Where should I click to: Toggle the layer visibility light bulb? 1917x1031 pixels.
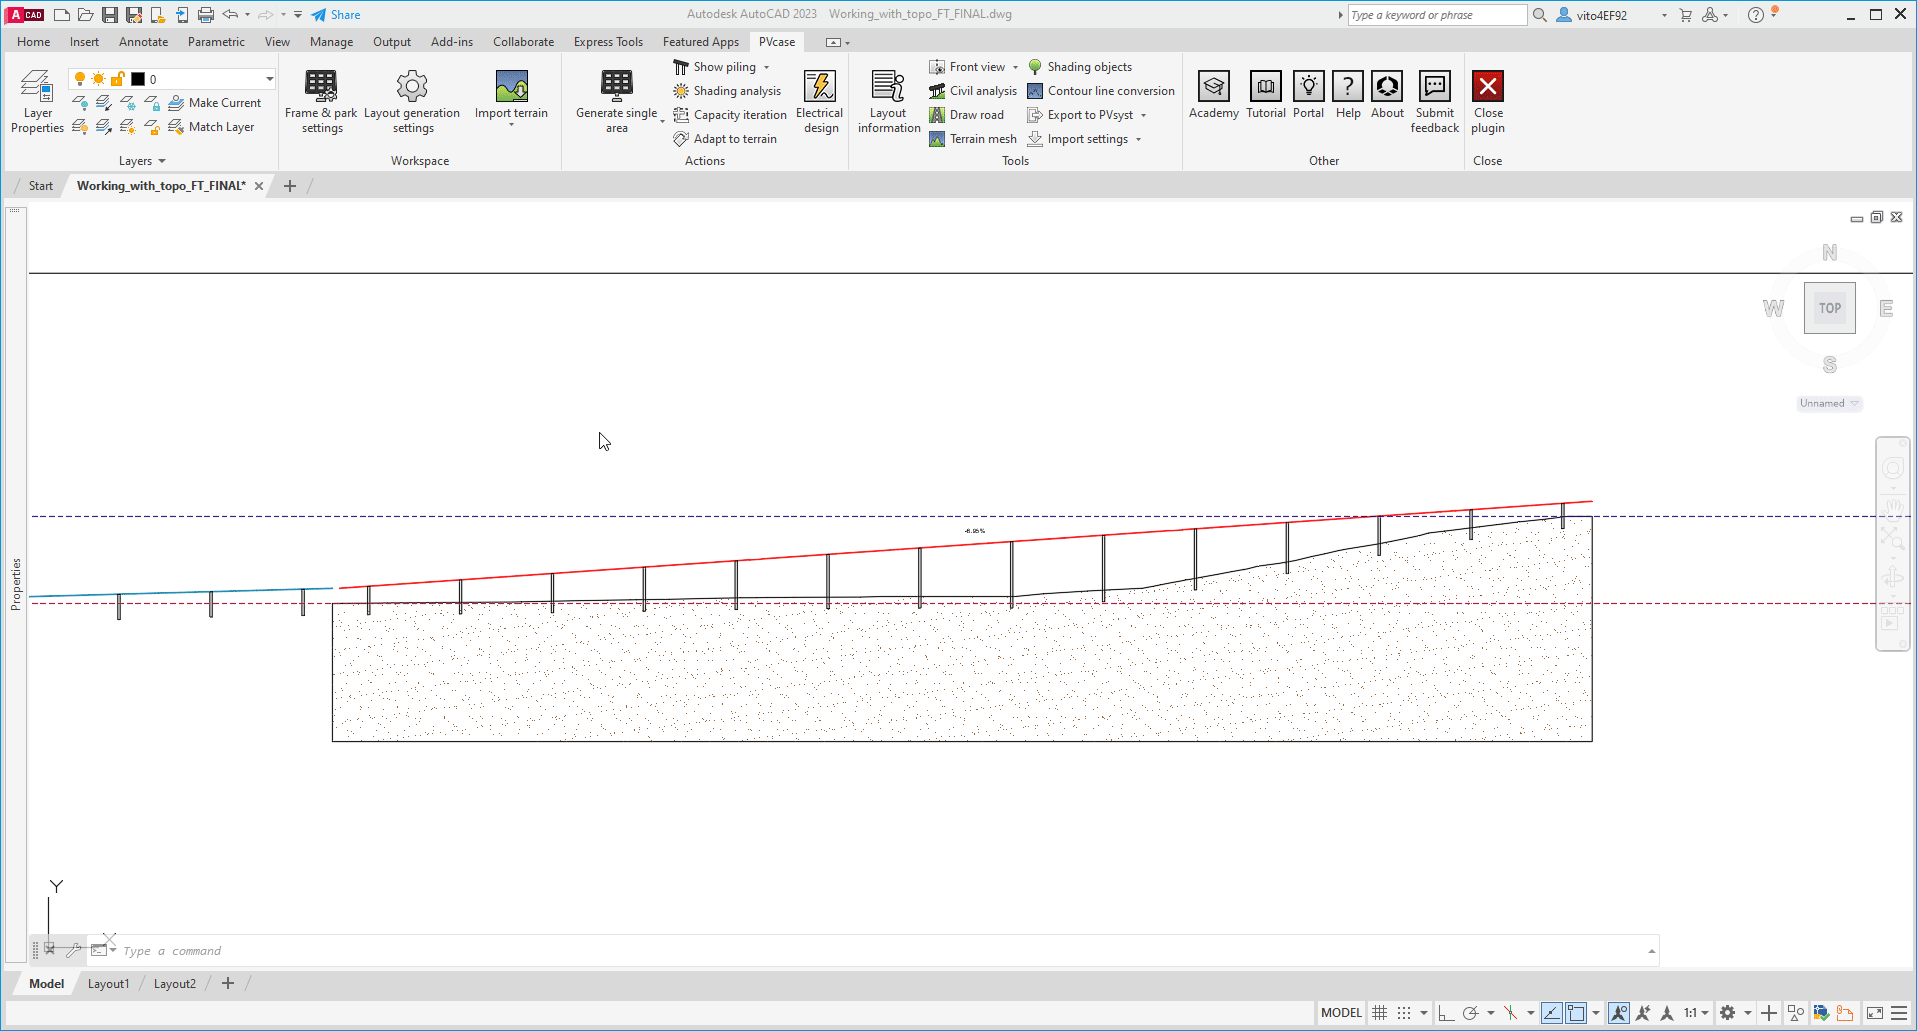click(79, 78)
